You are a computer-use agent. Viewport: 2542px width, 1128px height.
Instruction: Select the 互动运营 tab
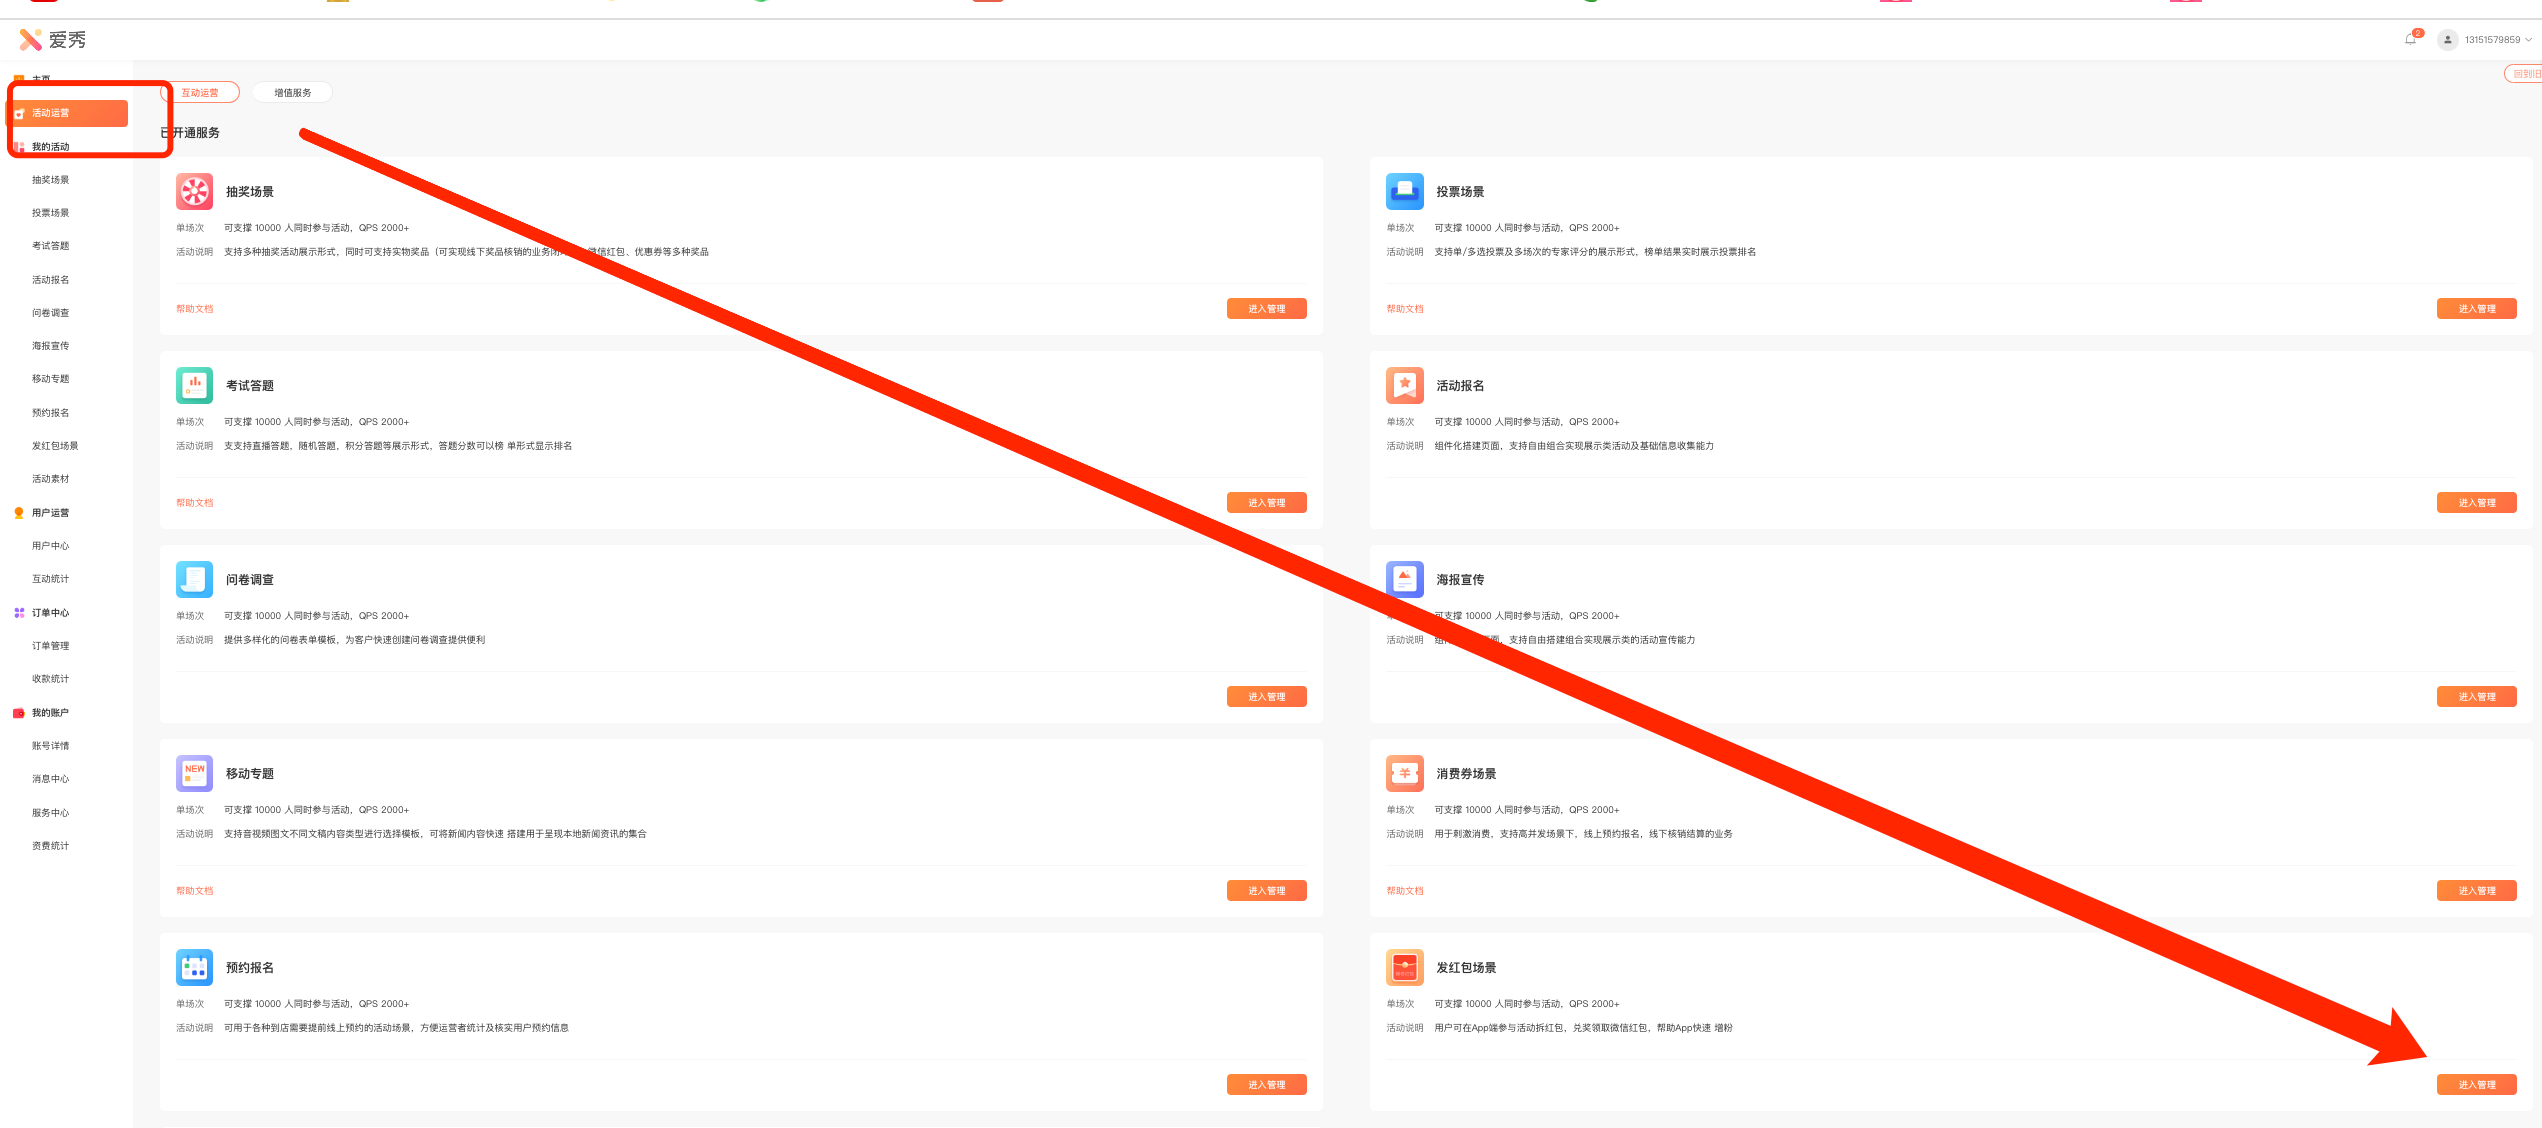coord(200,93)
